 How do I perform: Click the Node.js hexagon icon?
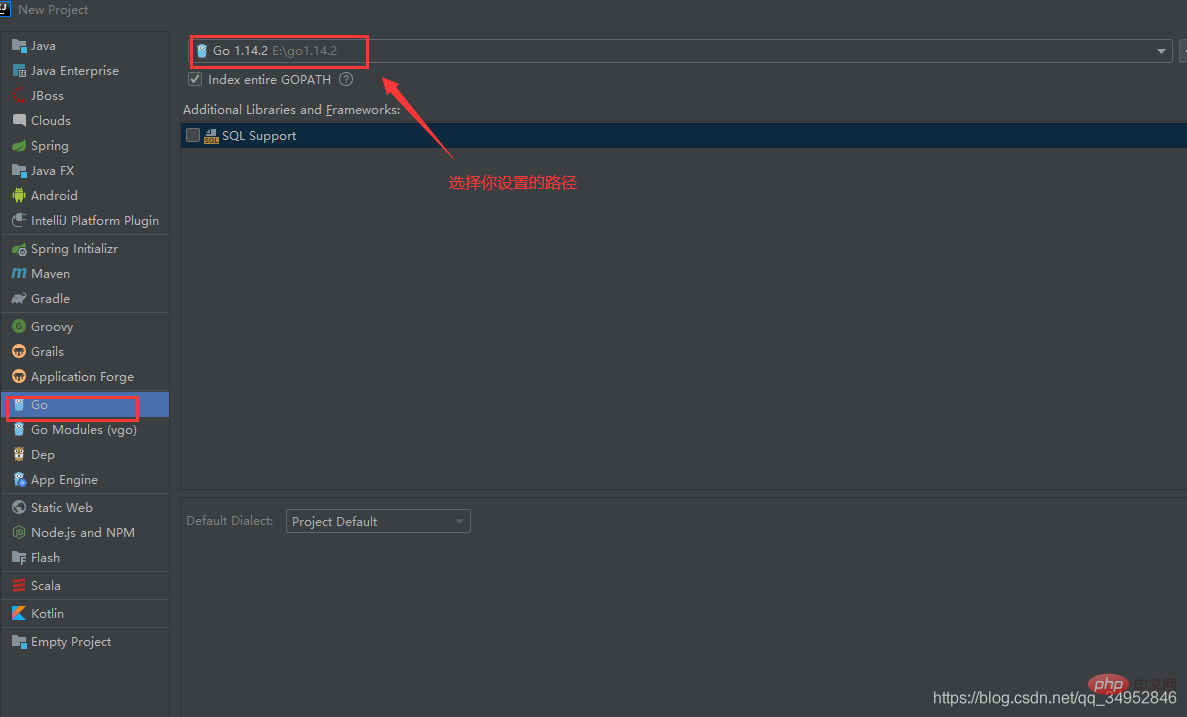[19, 532]
